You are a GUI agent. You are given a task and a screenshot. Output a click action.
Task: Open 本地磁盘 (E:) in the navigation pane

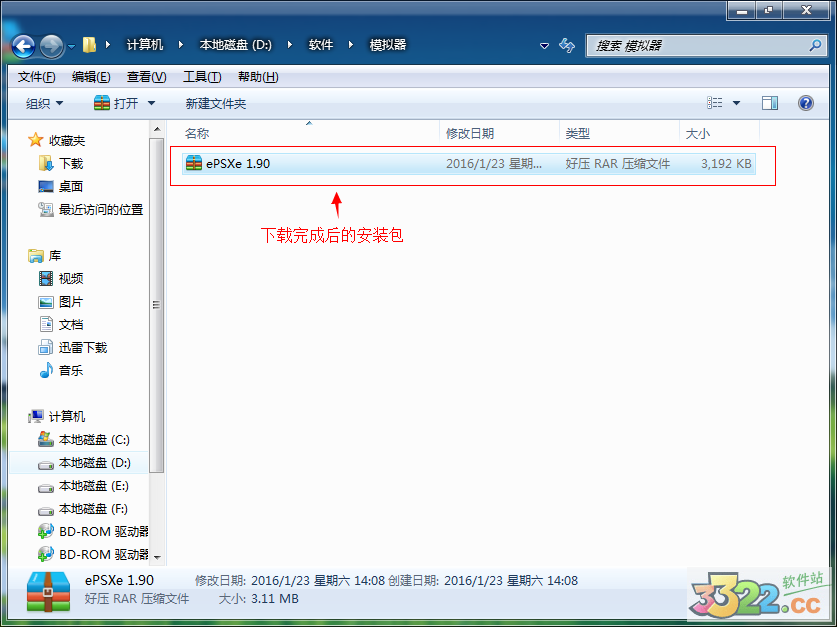(x=83, y=486)
